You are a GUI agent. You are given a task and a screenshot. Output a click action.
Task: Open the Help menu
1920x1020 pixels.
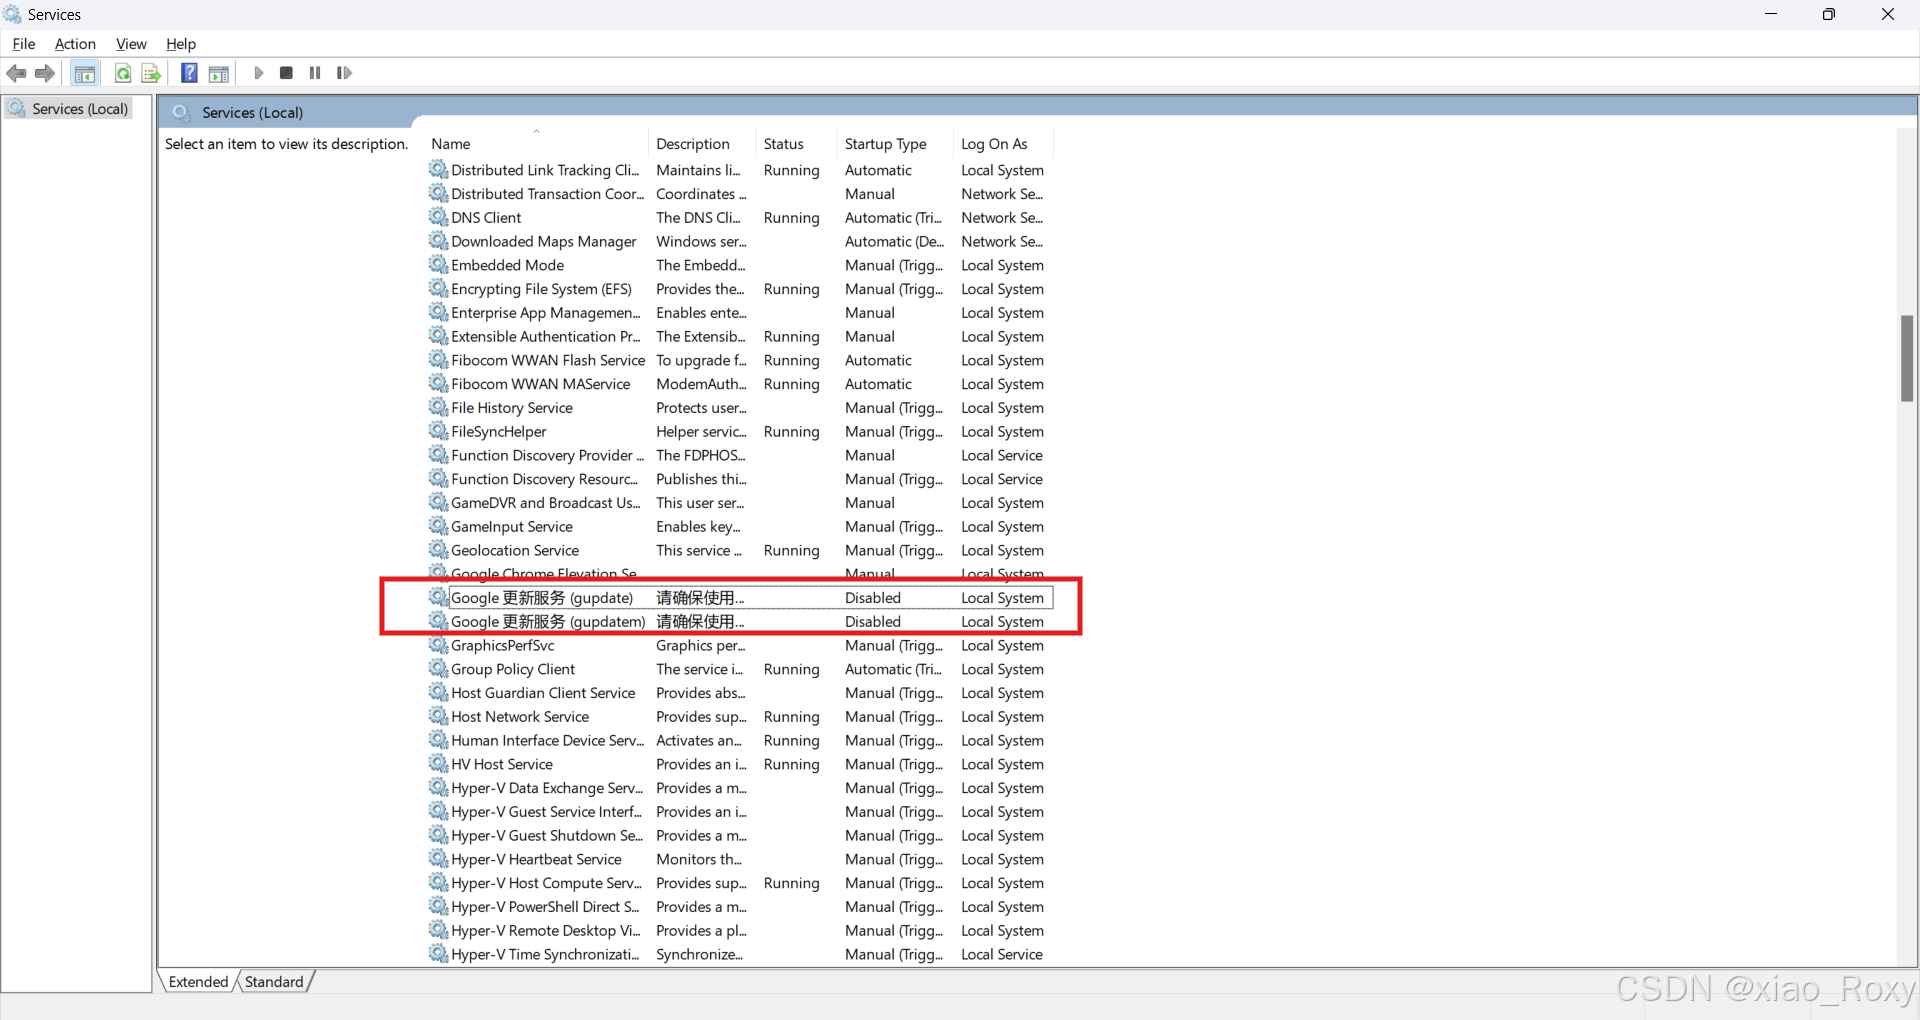click(x=181, y=44)
